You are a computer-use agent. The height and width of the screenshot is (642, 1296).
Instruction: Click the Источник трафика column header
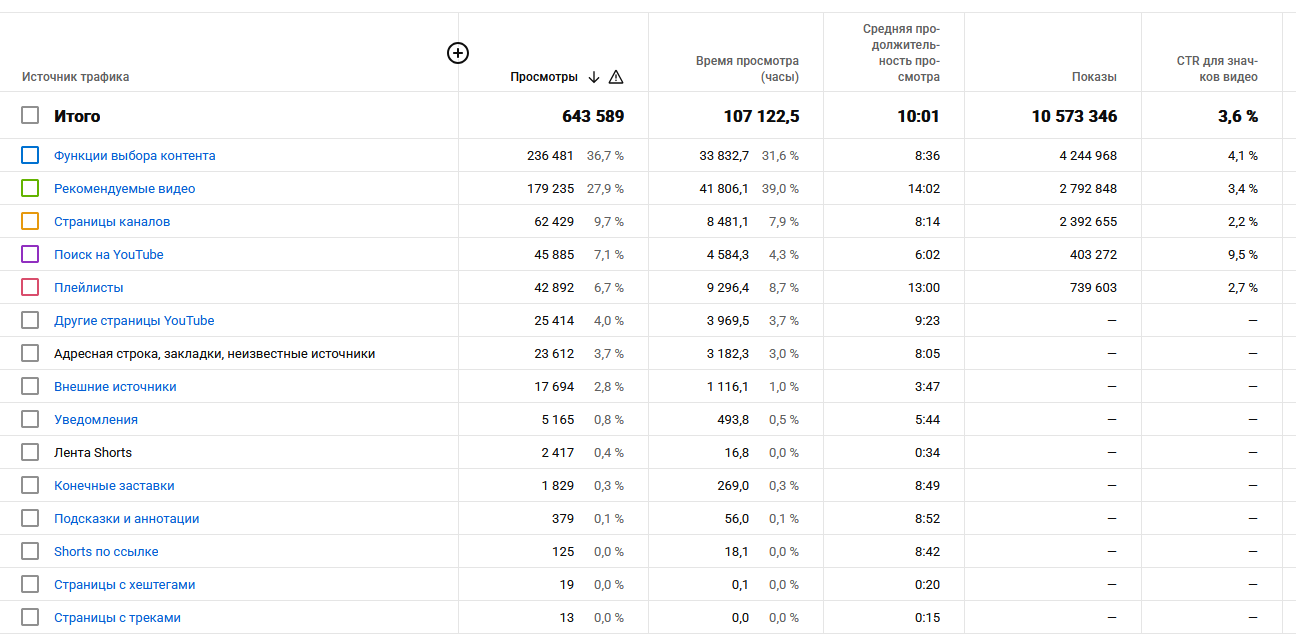click(x=75, y=77)
